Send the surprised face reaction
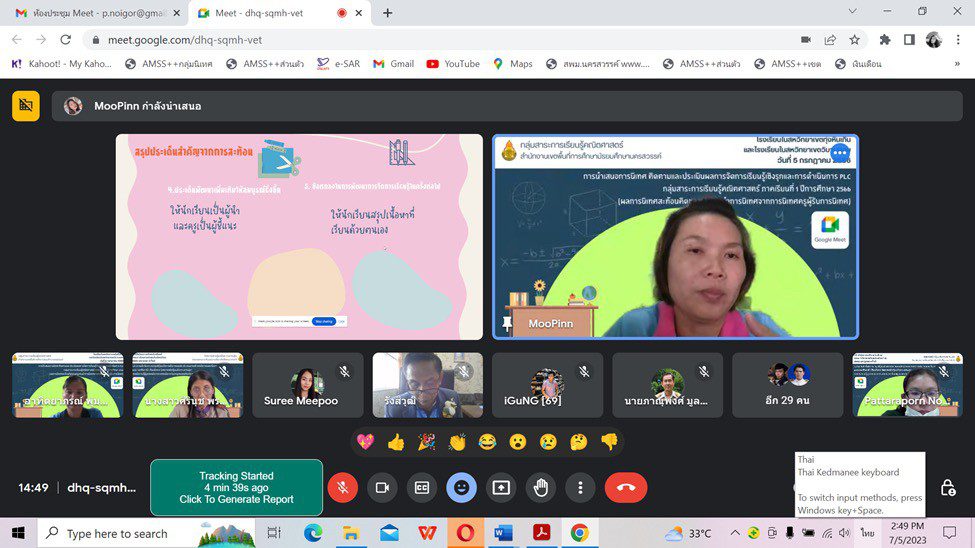975x548 pixels. [x=518, y=442]
